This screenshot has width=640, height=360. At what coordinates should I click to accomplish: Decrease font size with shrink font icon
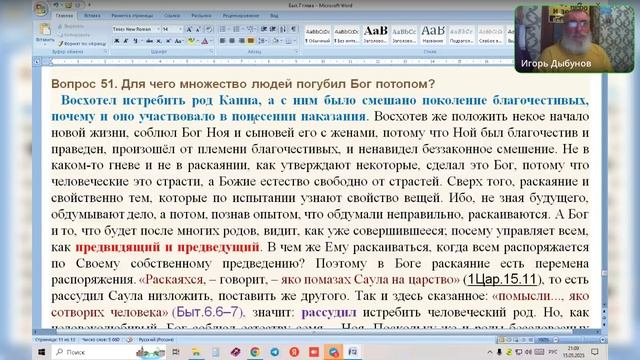(198, 29)
